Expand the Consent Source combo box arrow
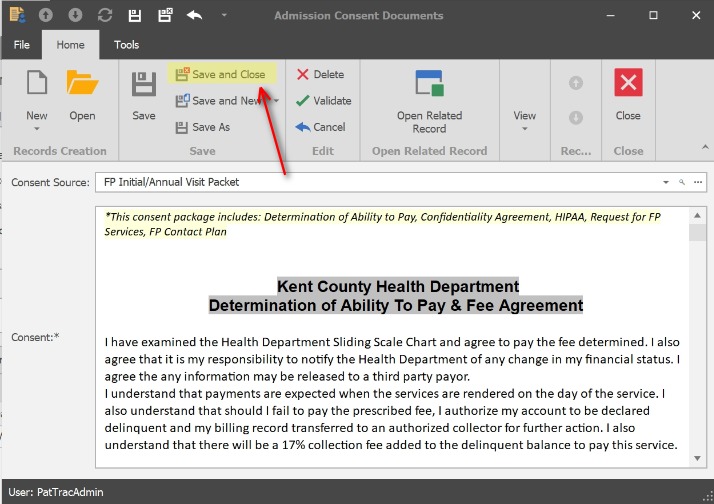This screenshot has height=504, width=714. [666, 182]
